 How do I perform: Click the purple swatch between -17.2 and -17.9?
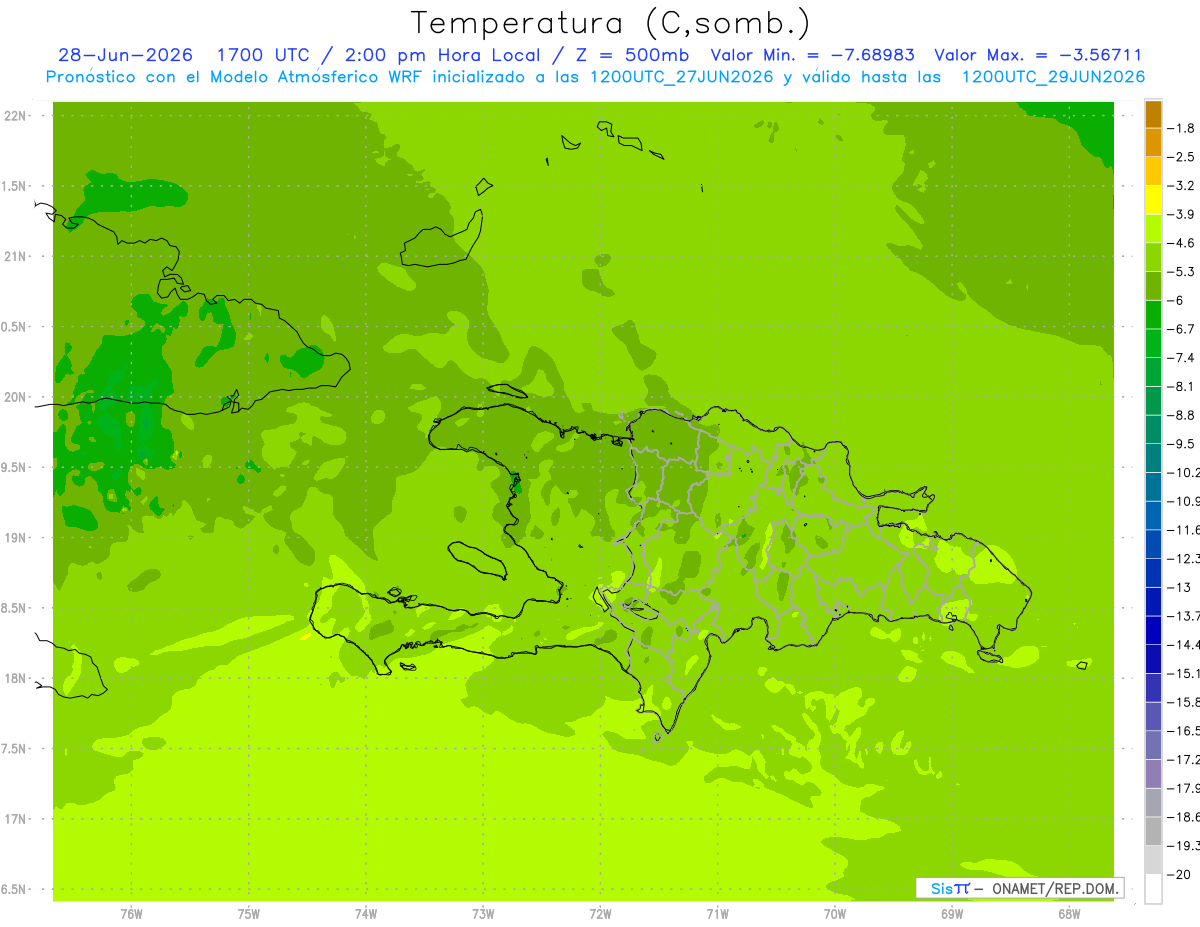click(x=1153, y=774)
